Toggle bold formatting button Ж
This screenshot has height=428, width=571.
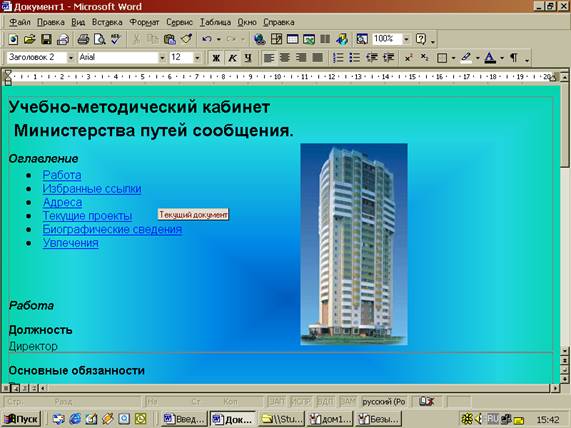point(216,58)
